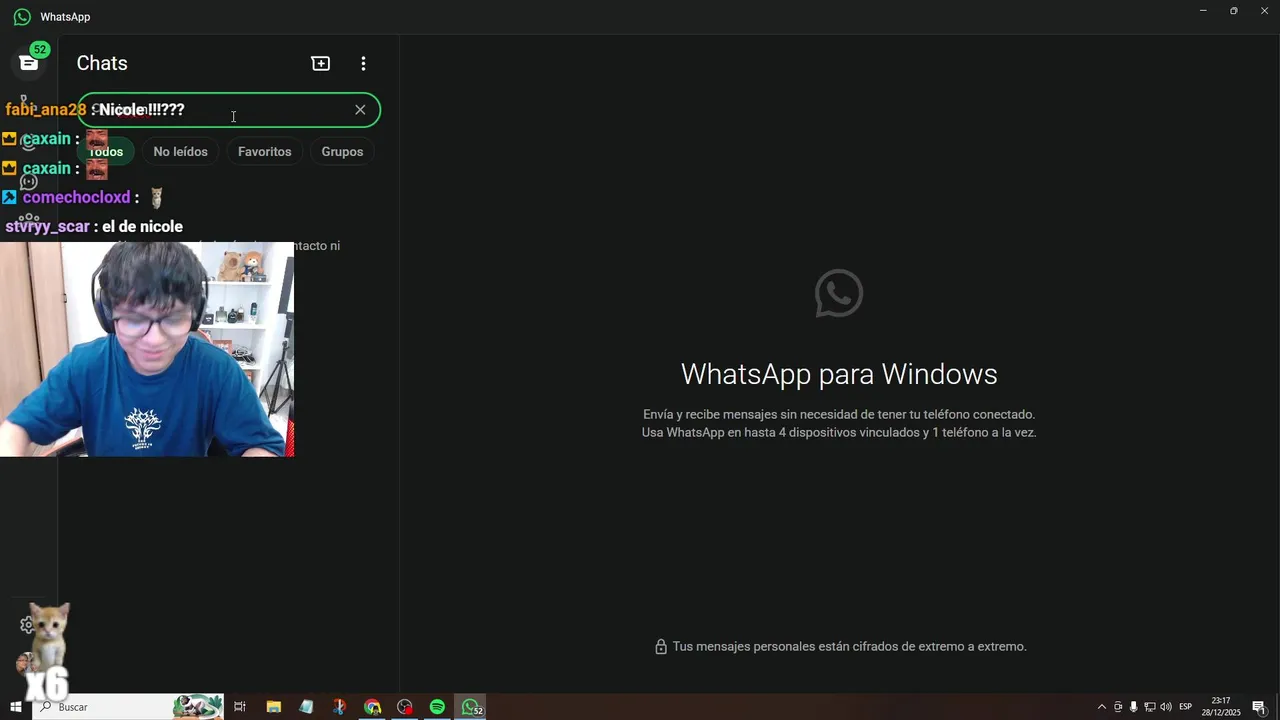Open the Windows notification center

(x=1259, y=707)
